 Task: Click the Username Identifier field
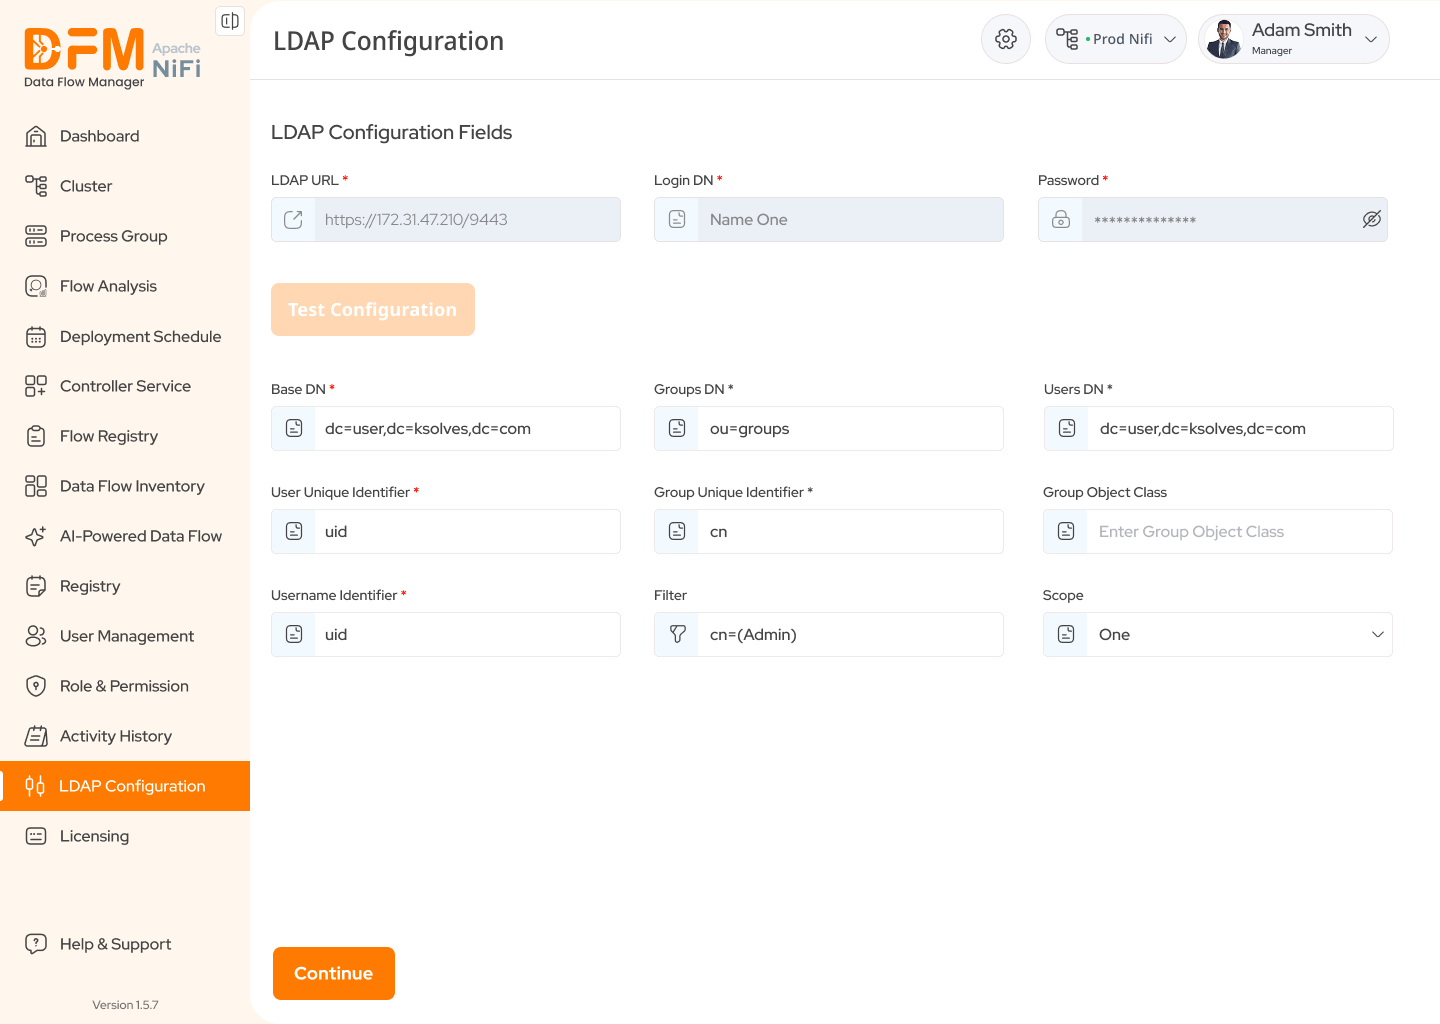pyautogui.click(x=446, y=634)
